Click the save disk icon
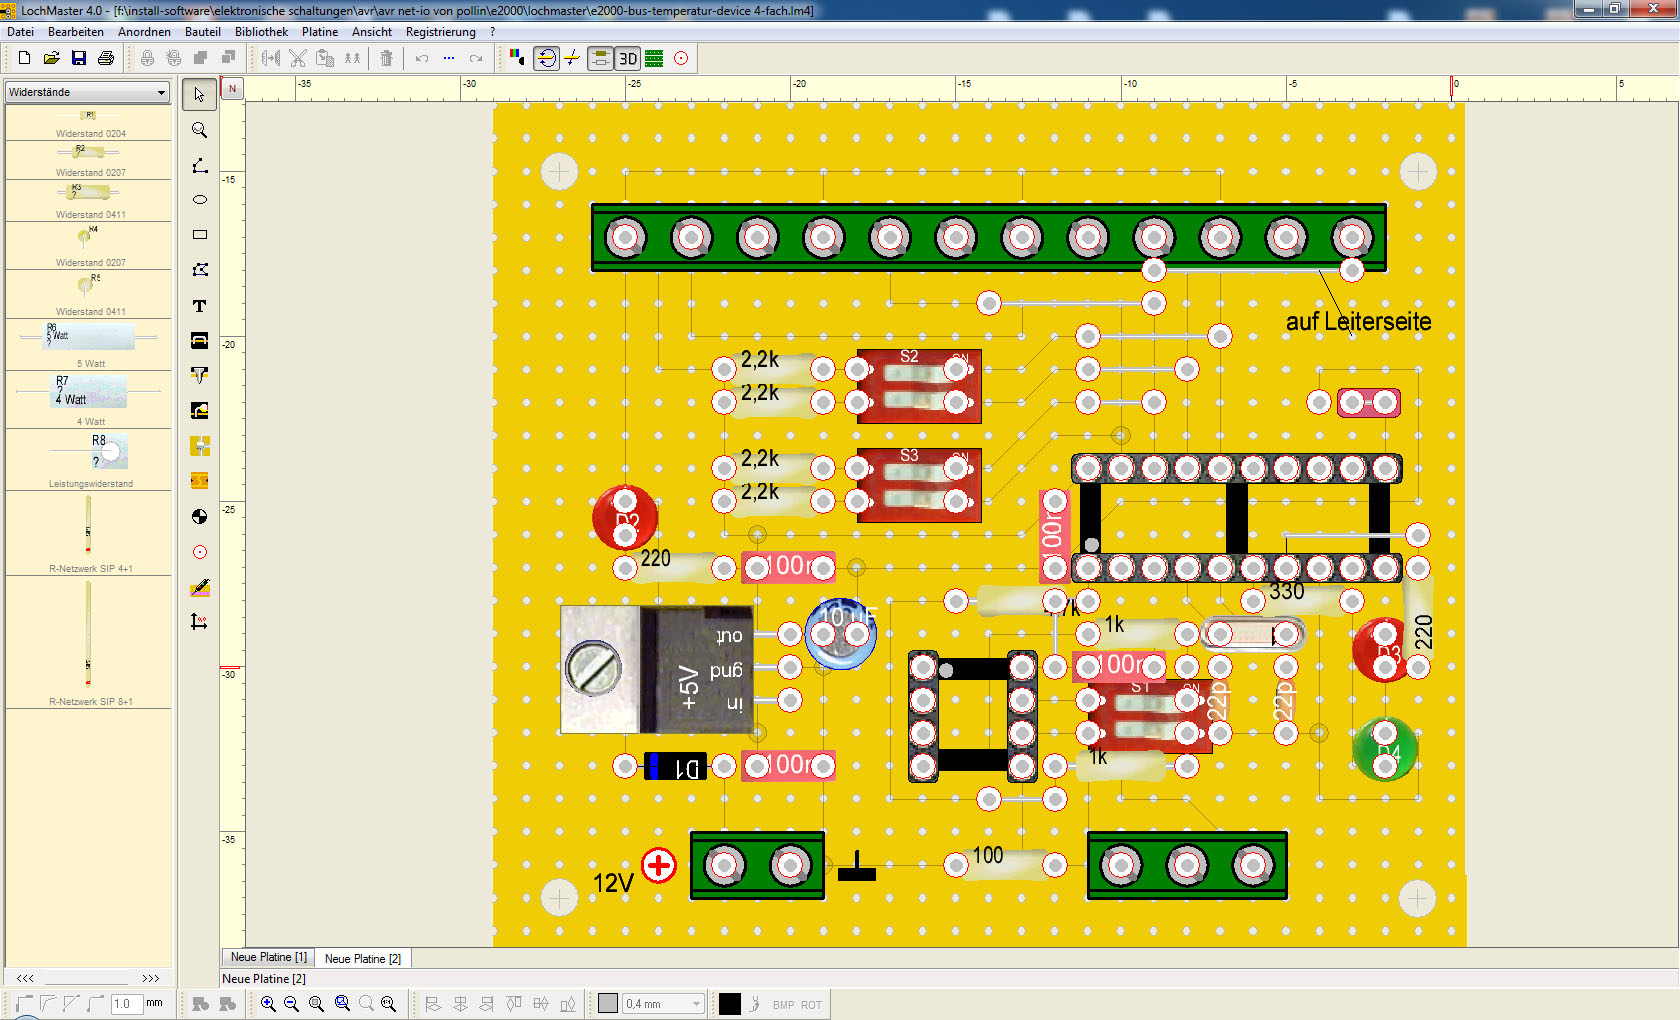The height and width of the screenshot is (1020, 1680). tap(79, 59)
